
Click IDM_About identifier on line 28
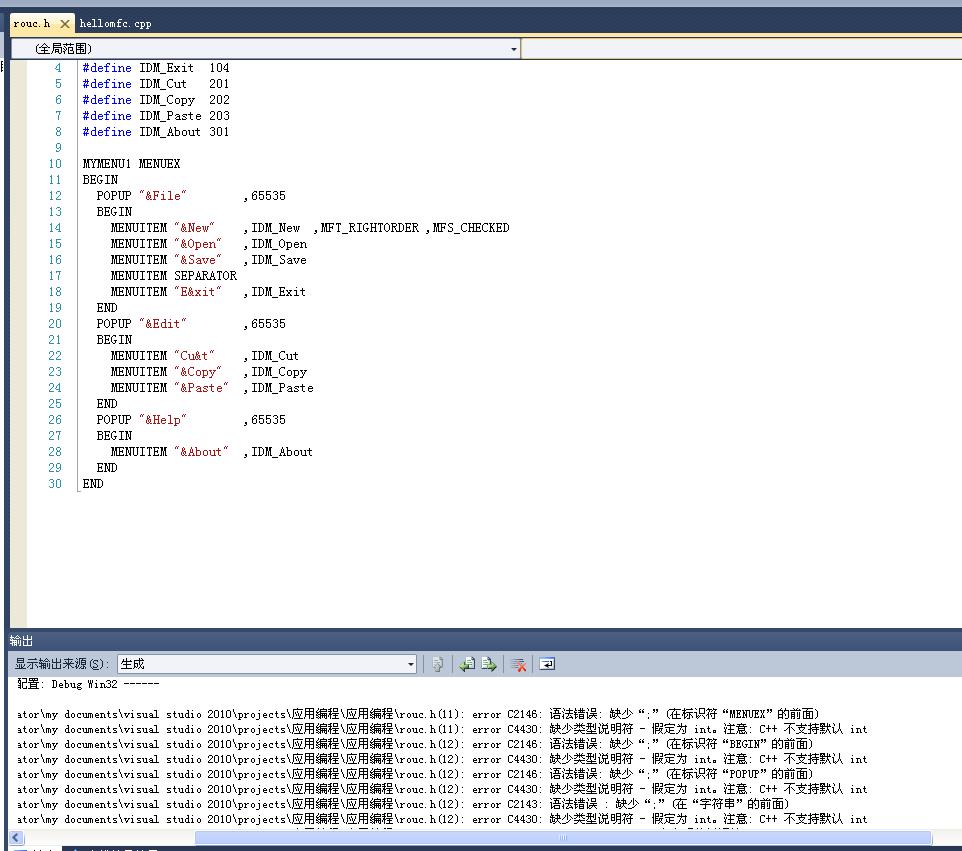281,452
